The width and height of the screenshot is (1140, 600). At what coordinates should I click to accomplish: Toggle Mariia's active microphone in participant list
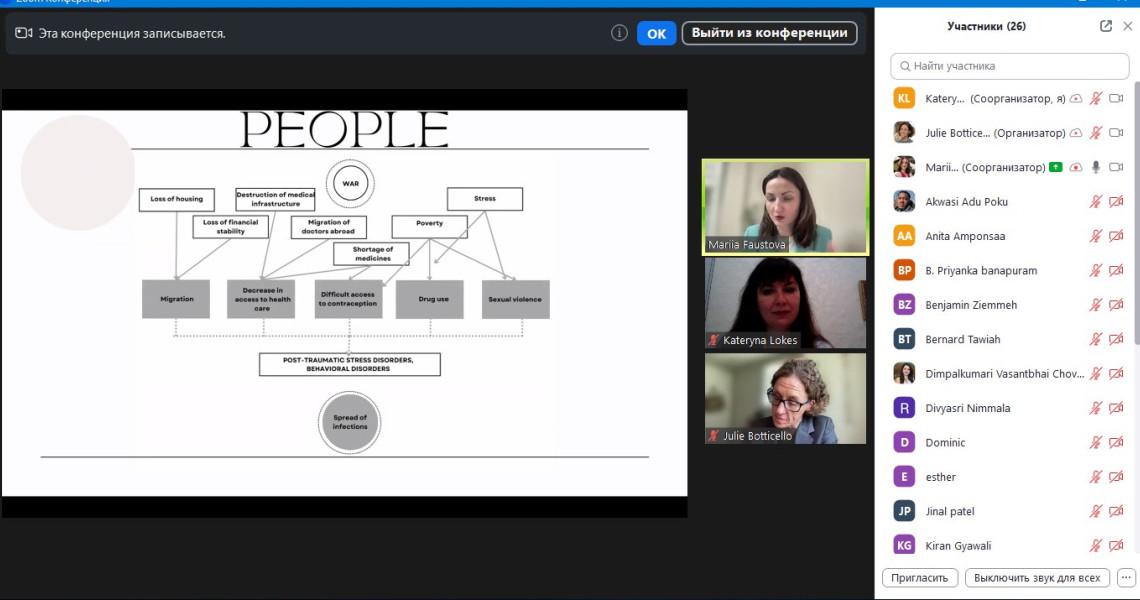1096,167
